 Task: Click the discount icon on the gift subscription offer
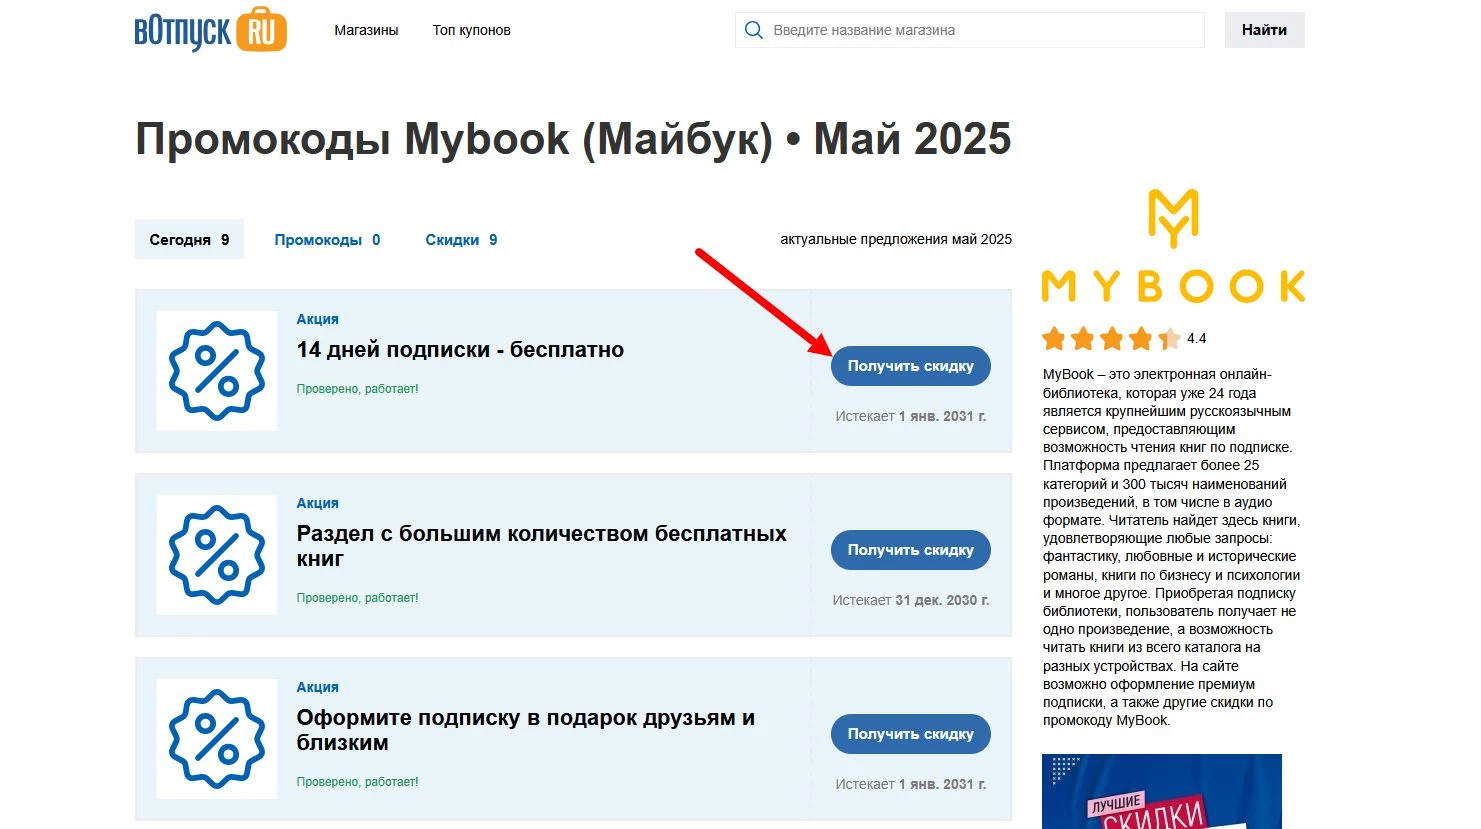[216, 739]
